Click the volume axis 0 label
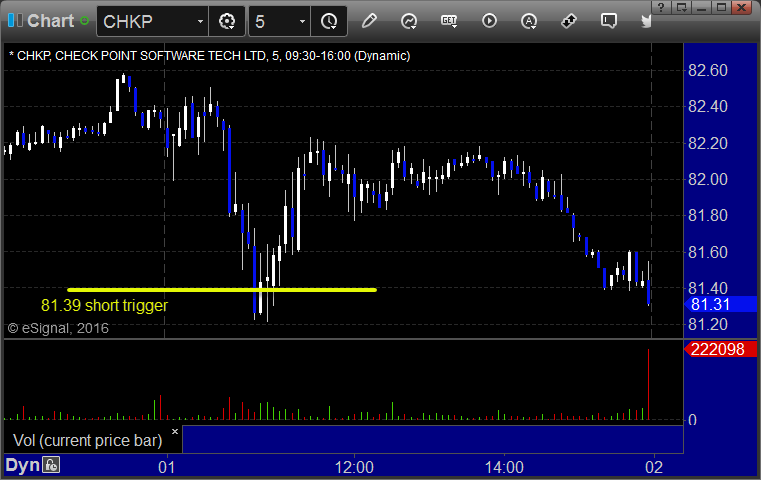The image size is (761, 480). (x=692, y=420)
